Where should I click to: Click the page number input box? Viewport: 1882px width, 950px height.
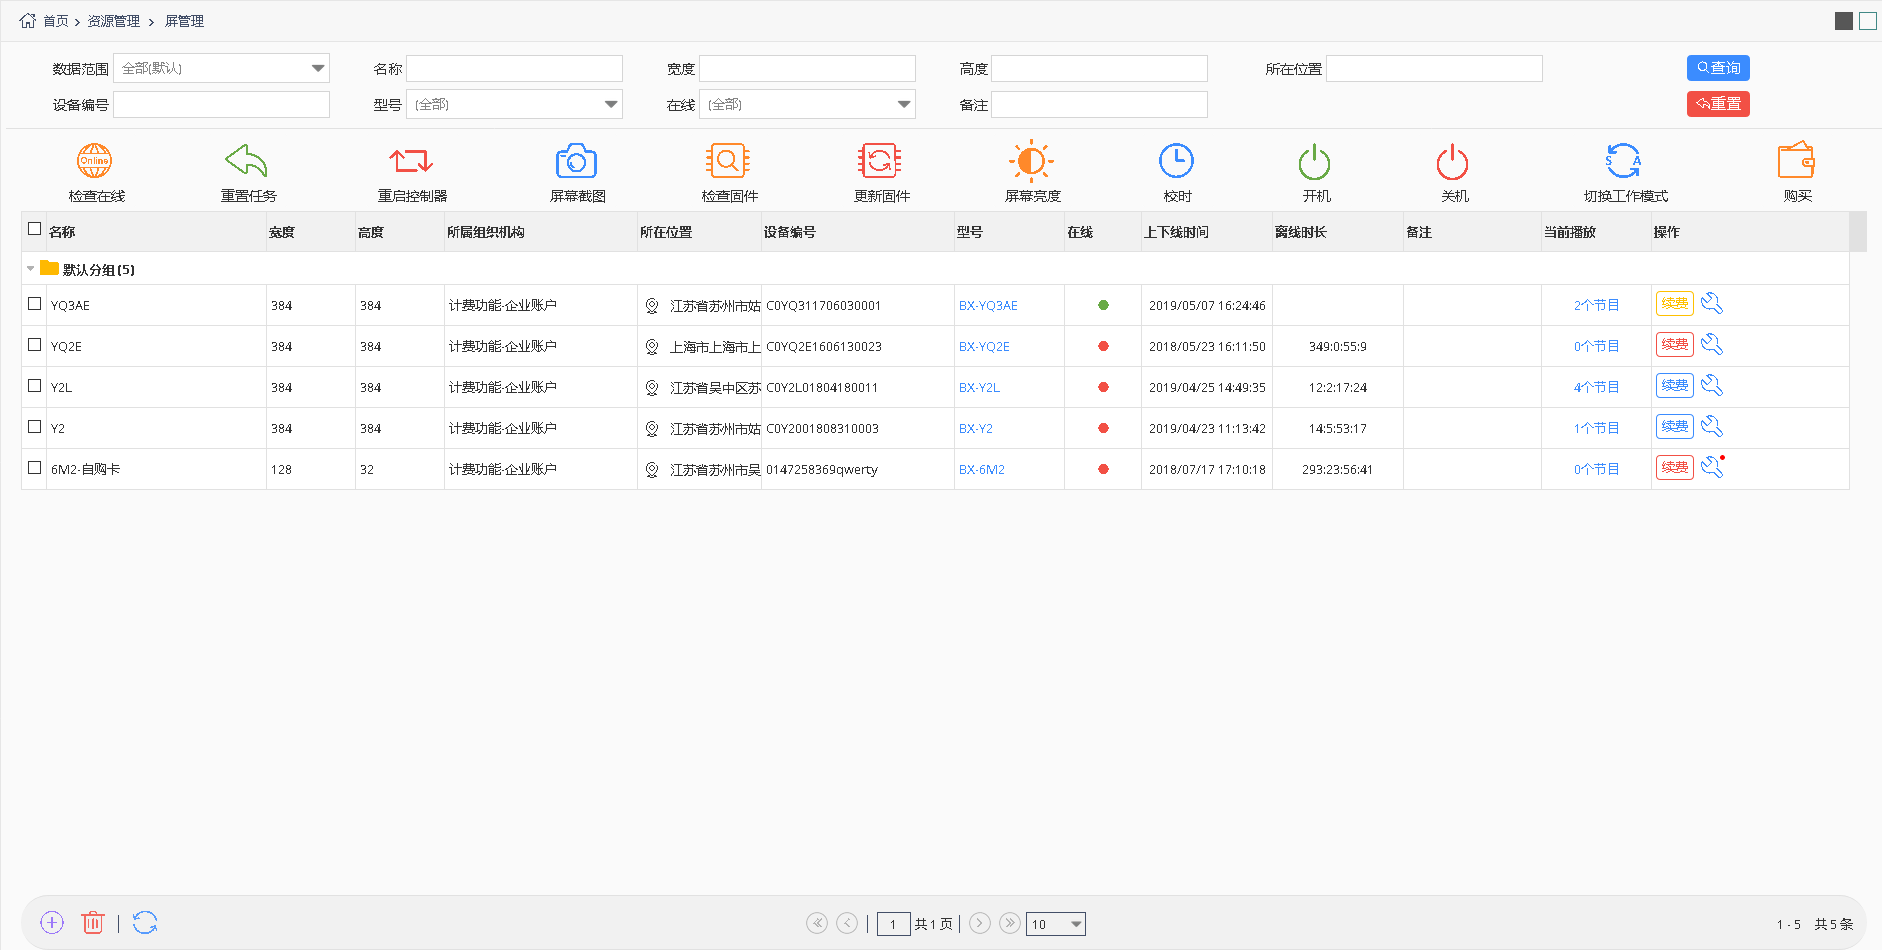pyautogui.click(x=893, y=924)
